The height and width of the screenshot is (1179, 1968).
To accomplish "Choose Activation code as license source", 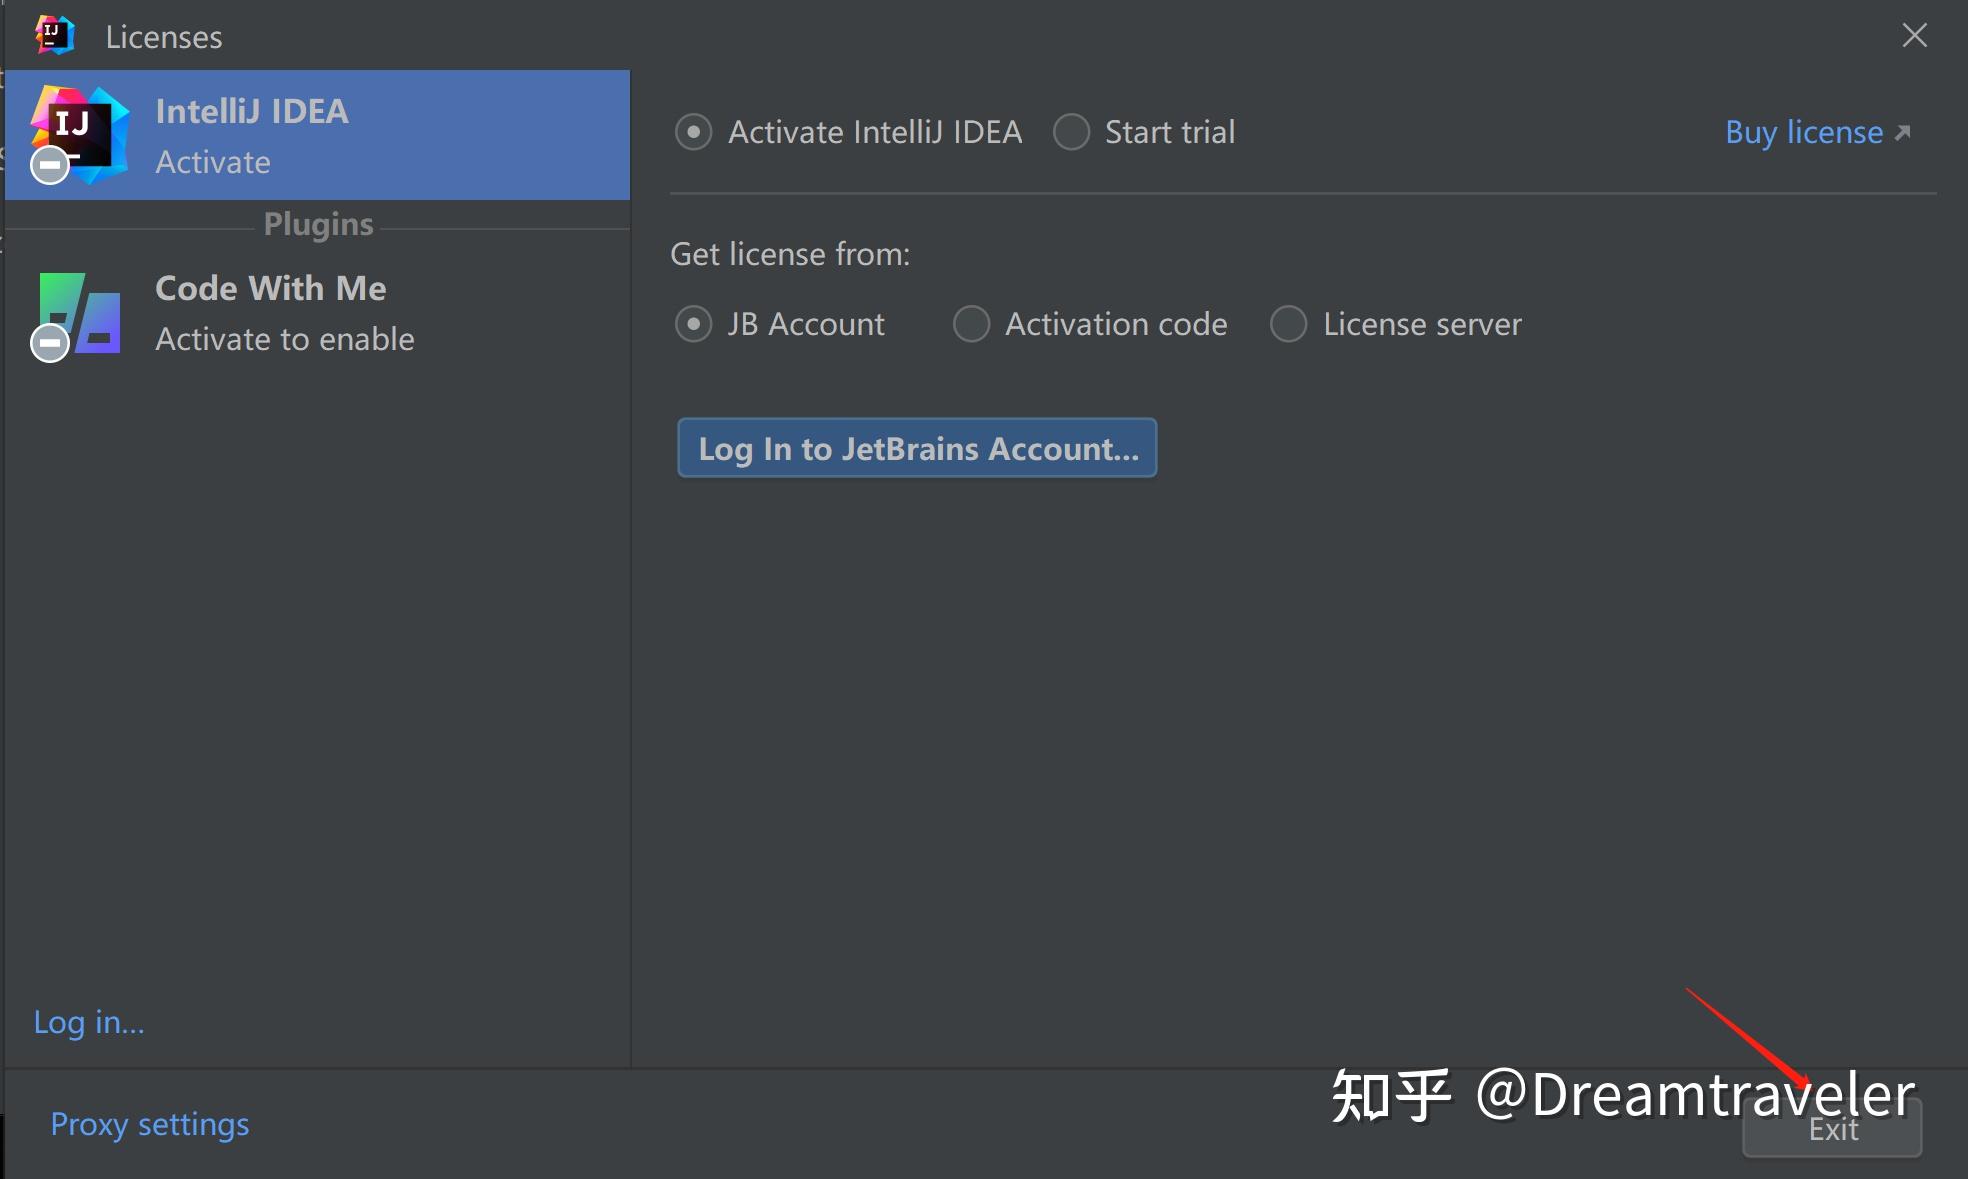I will click(x=971, y=324).
